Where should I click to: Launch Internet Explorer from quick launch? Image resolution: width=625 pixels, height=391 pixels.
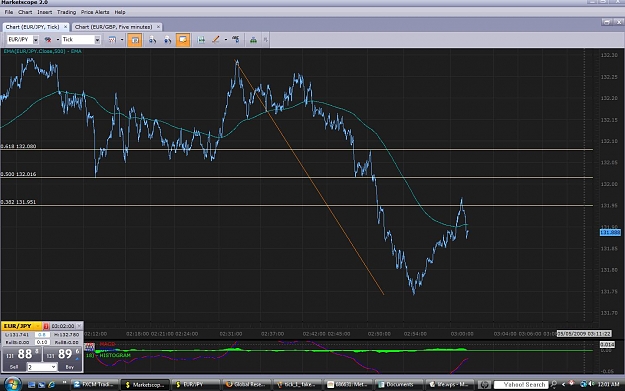click(52, 385)
